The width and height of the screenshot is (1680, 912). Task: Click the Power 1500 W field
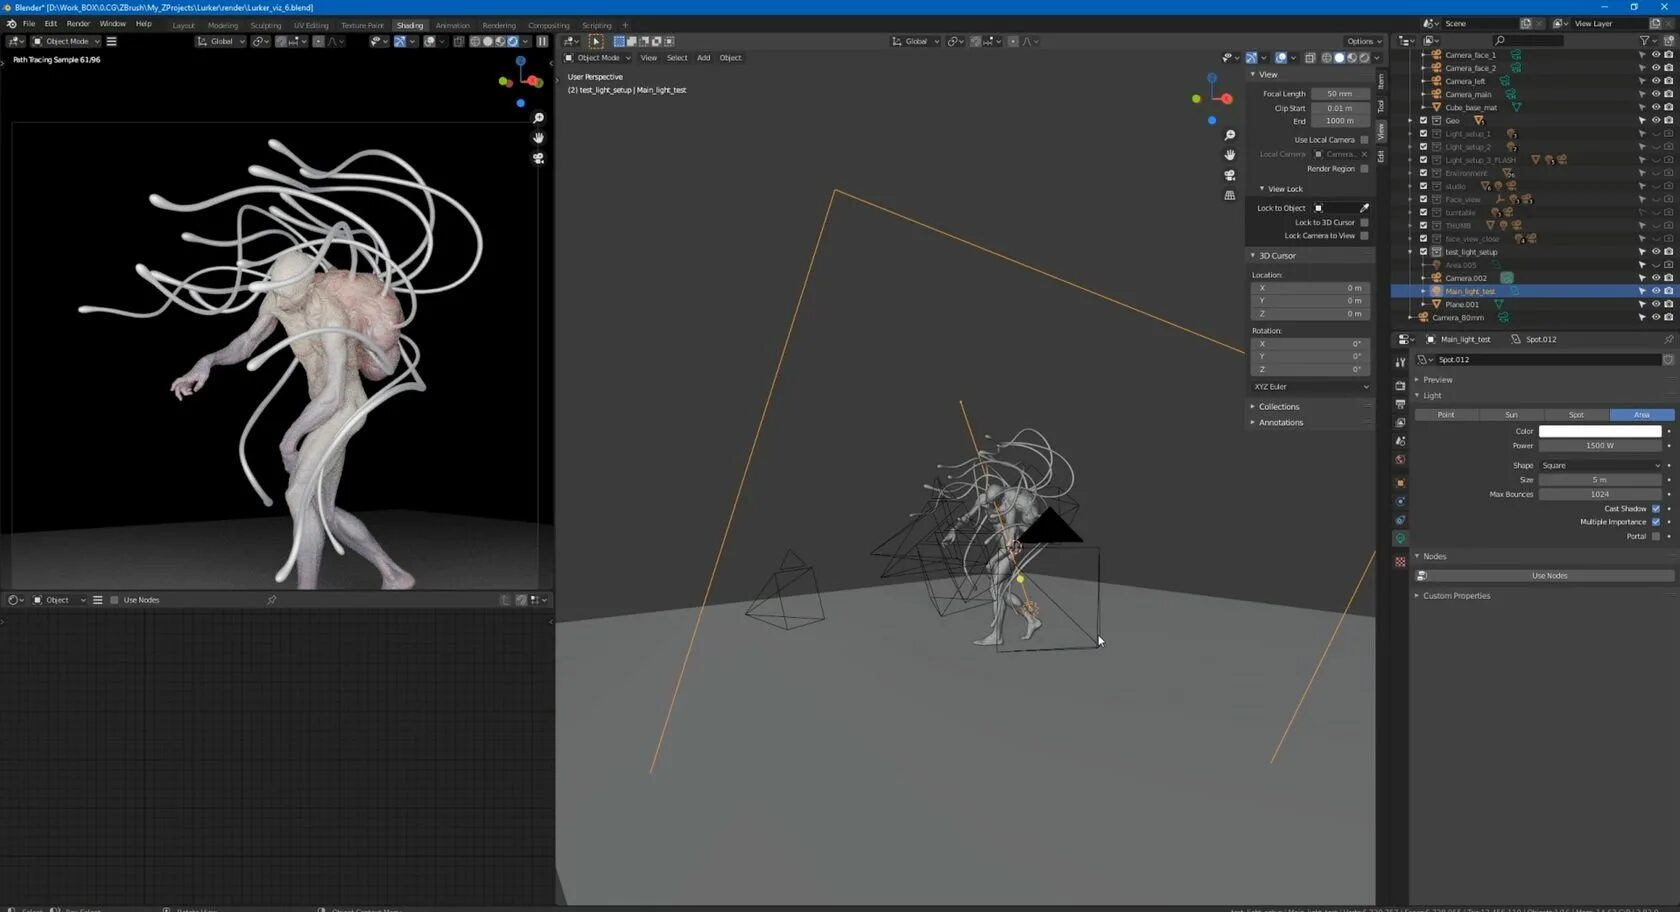[1600, 446]
